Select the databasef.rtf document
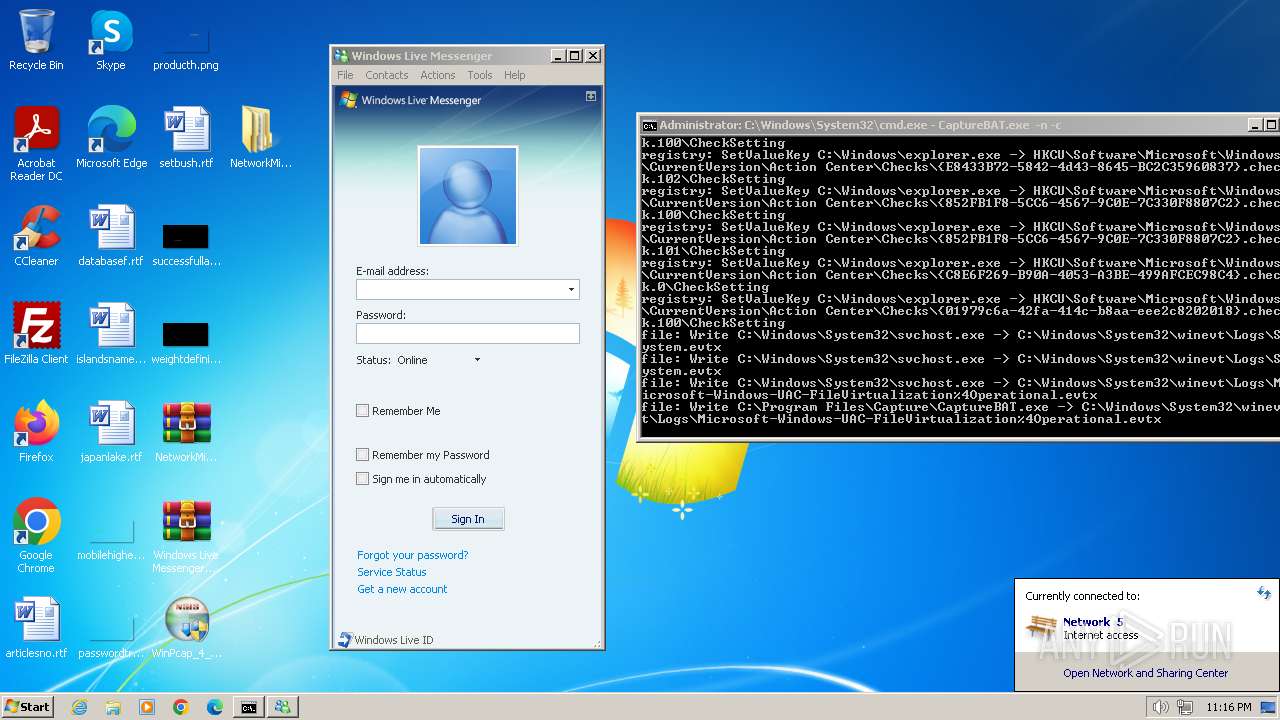 tap(111, 236)
